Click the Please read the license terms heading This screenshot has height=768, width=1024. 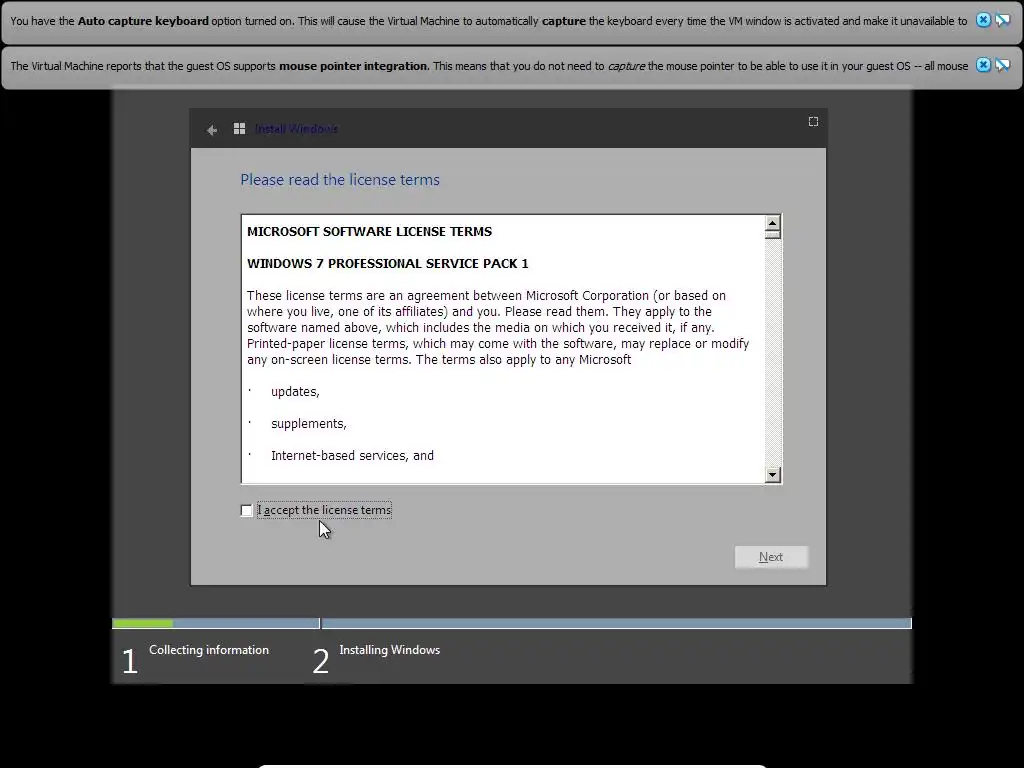[340, 180]
